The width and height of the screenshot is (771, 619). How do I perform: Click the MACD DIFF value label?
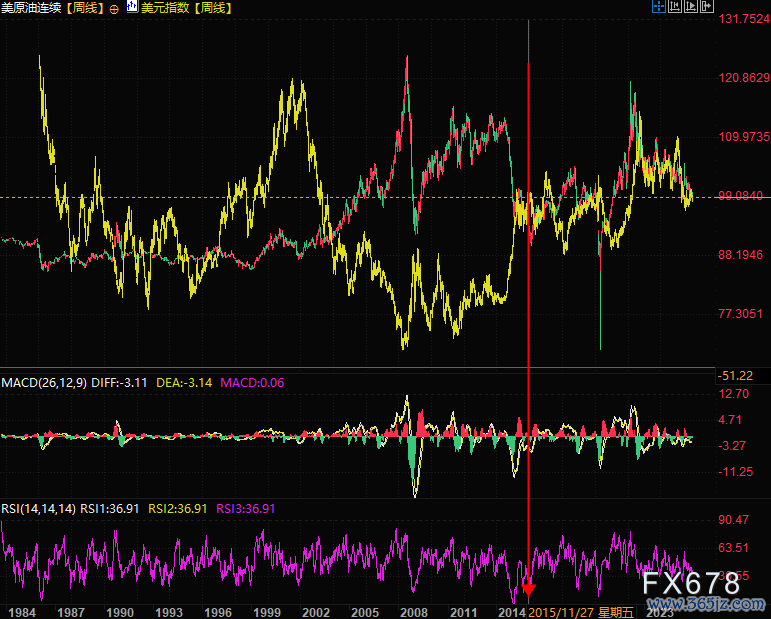[x=119, y=382]
